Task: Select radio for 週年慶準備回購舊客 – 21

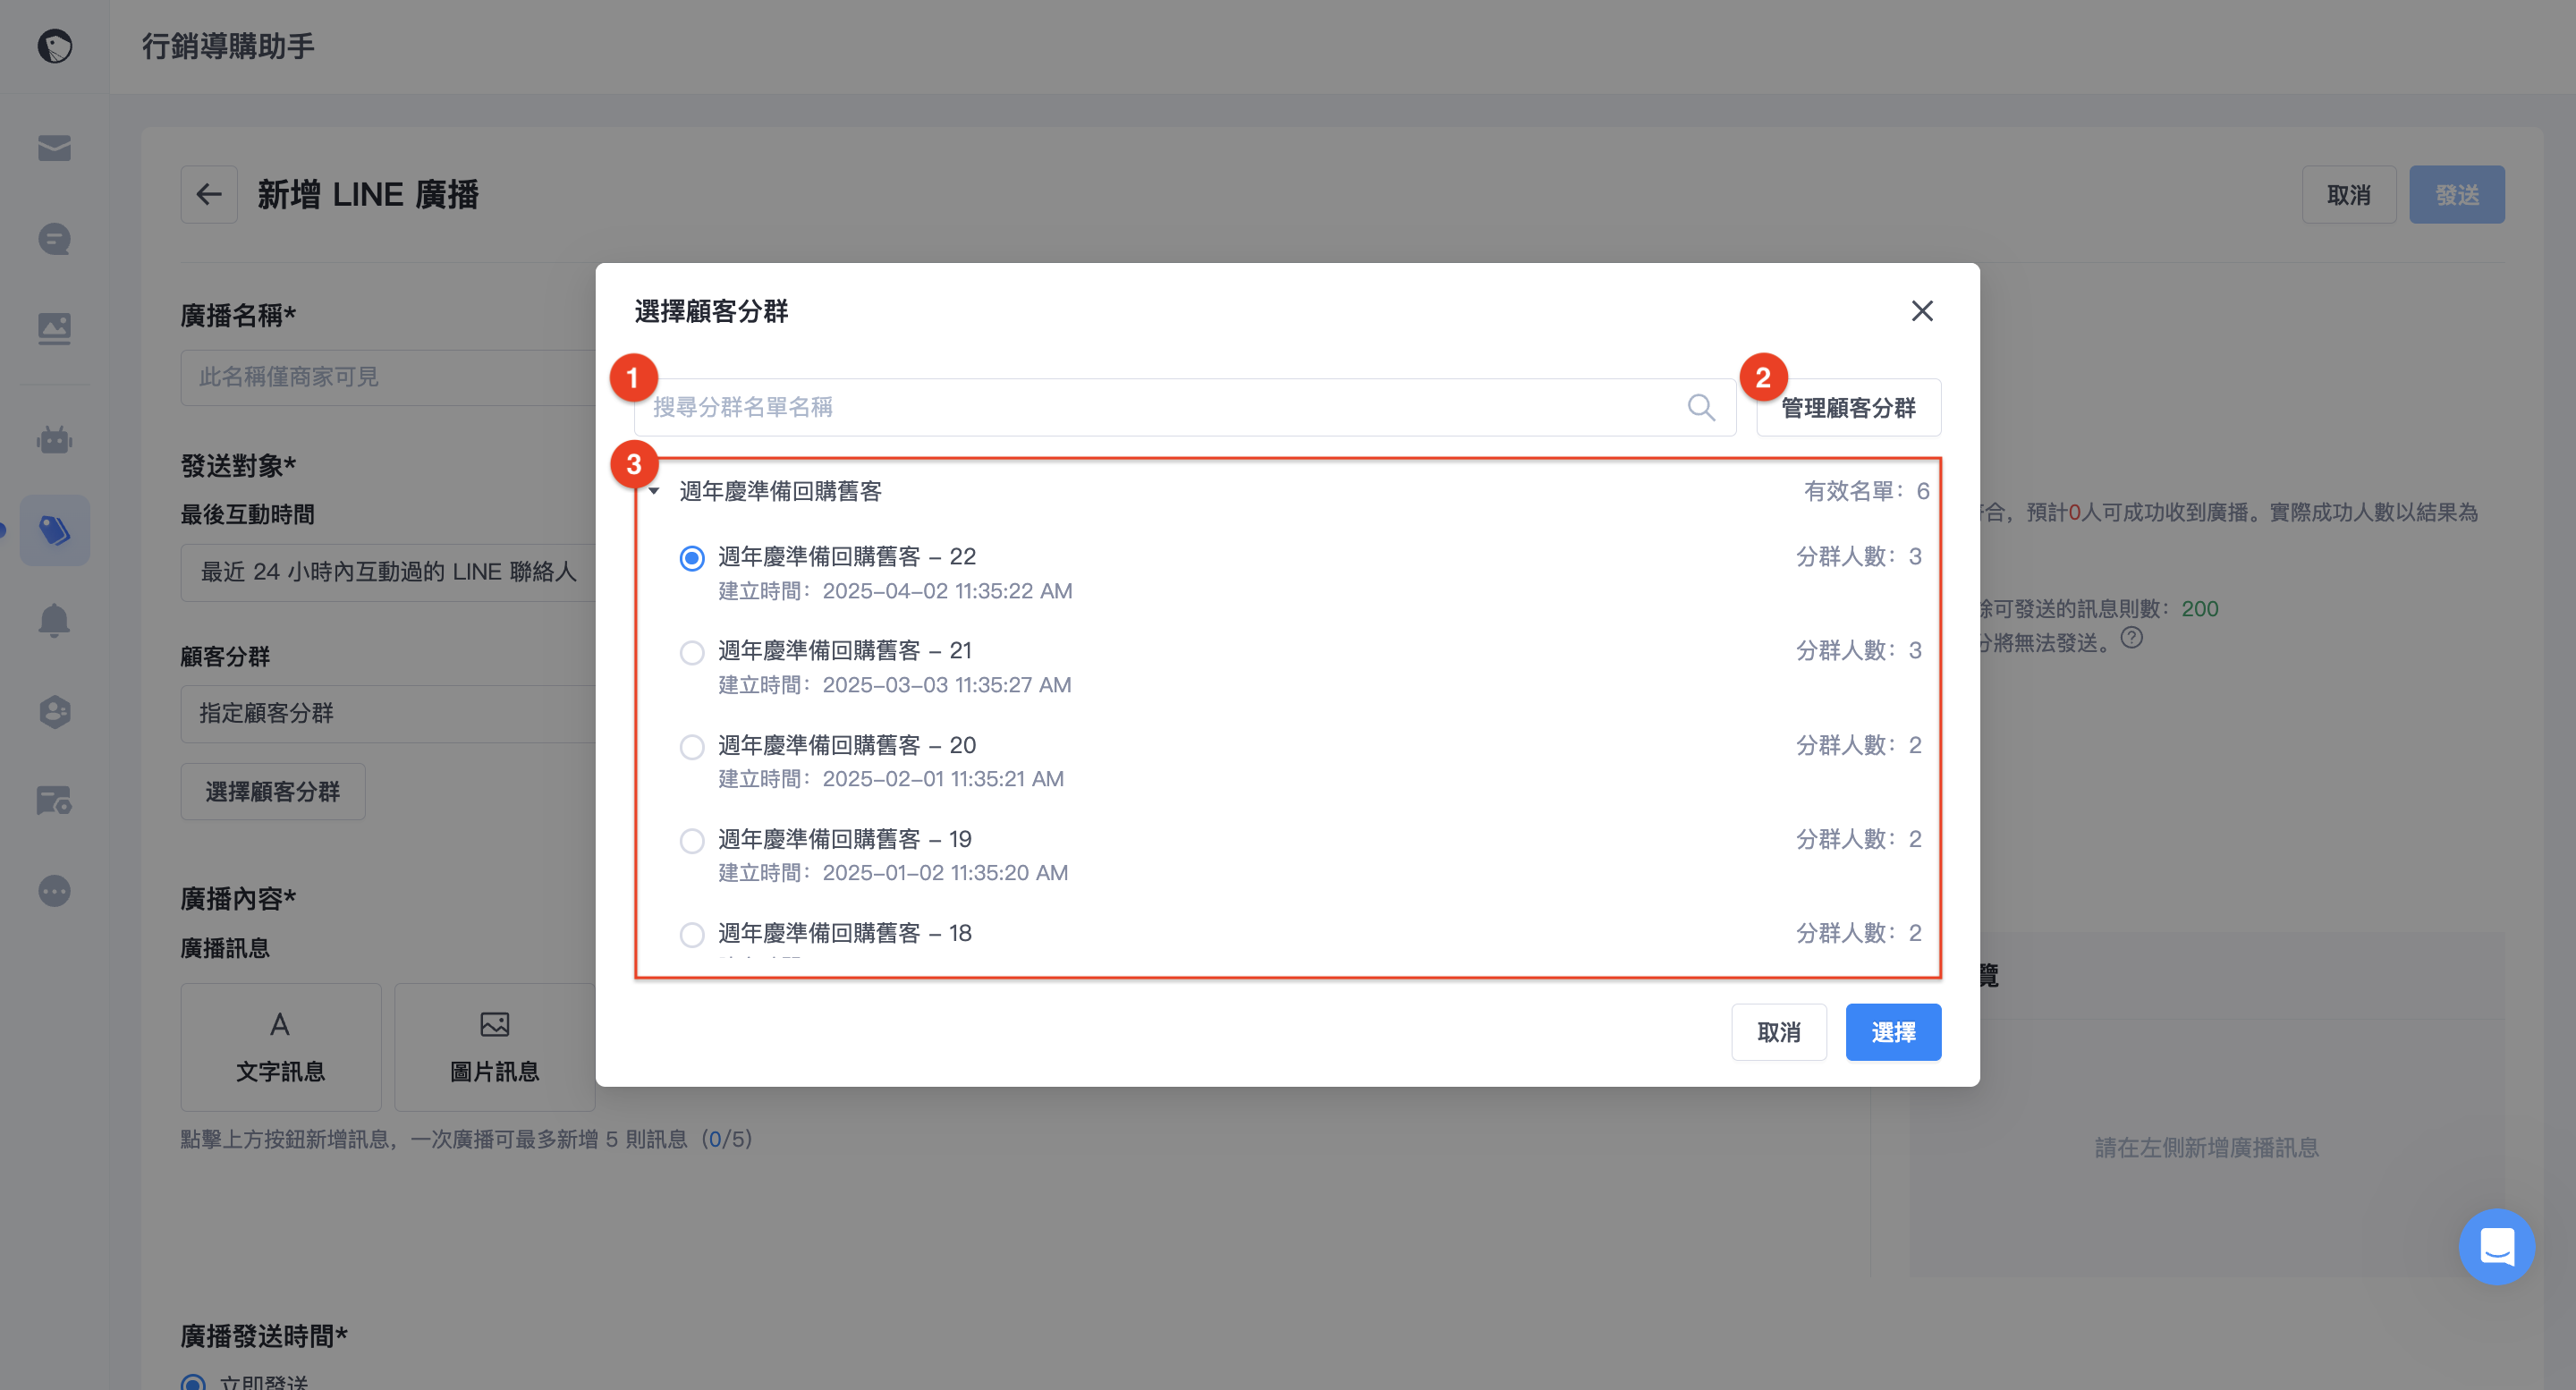Action: (692, 653)
